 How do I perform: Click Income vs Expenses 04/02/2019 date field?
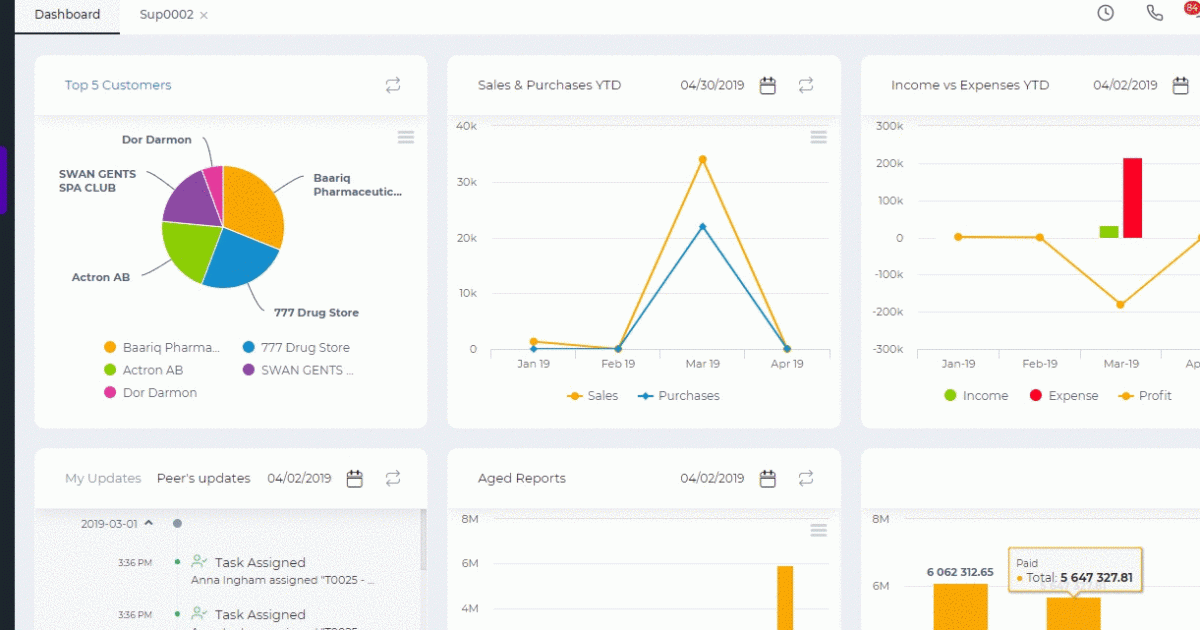click(1126, 86)
